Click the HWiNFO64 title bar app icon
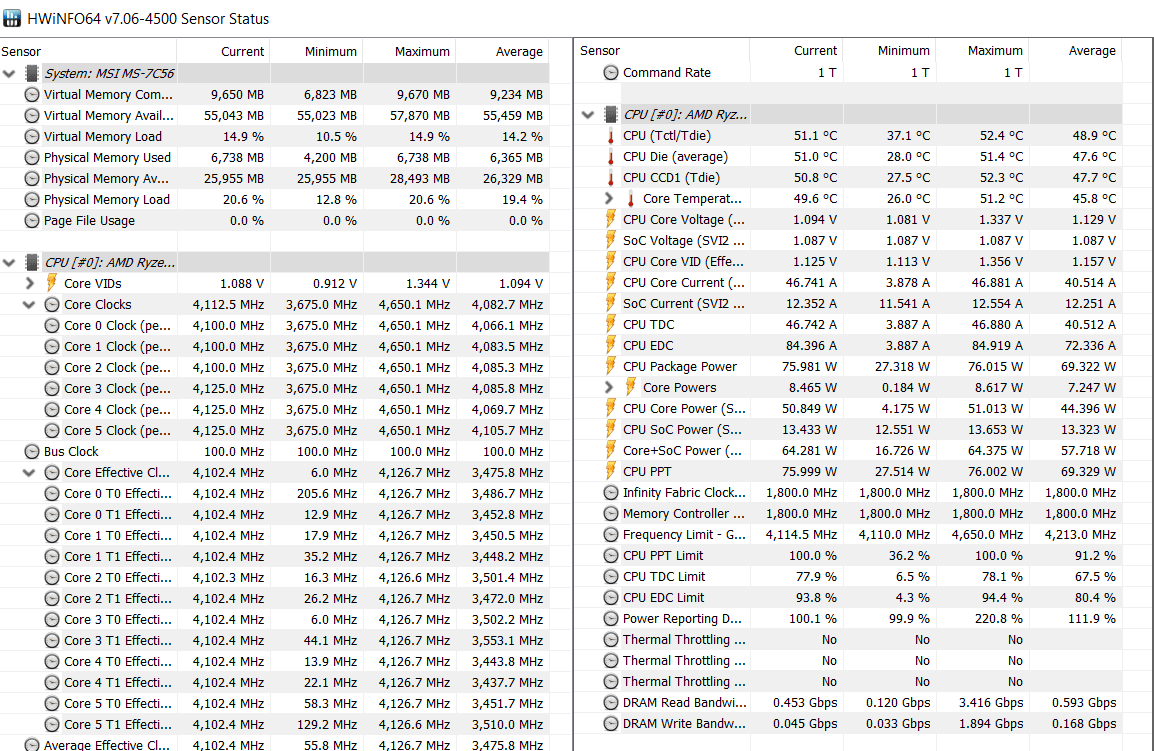Image resolution: width=1154 pixels, height=751 pixels. [13, 18]
